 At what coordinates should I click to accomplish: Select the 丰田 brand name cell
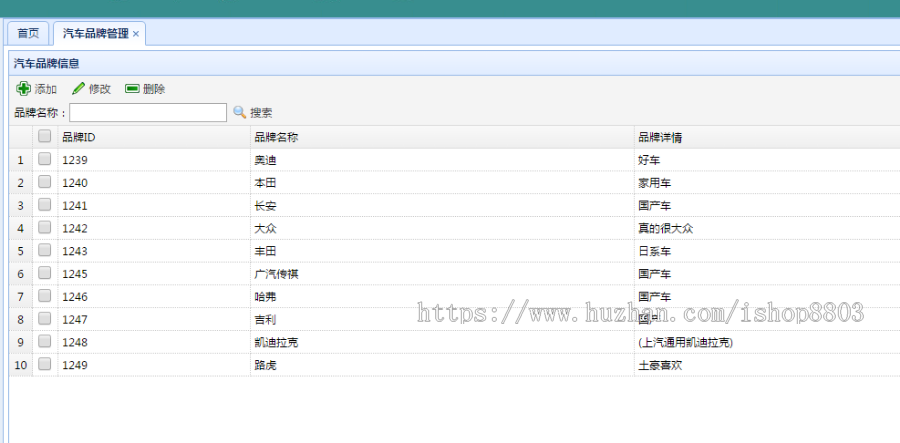(442, 251)
